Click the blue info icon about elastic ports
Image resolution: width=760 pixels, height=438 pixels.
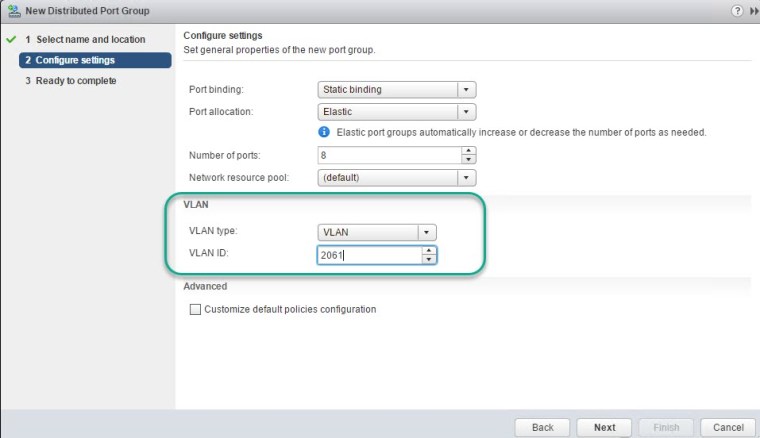pos(324,132)
